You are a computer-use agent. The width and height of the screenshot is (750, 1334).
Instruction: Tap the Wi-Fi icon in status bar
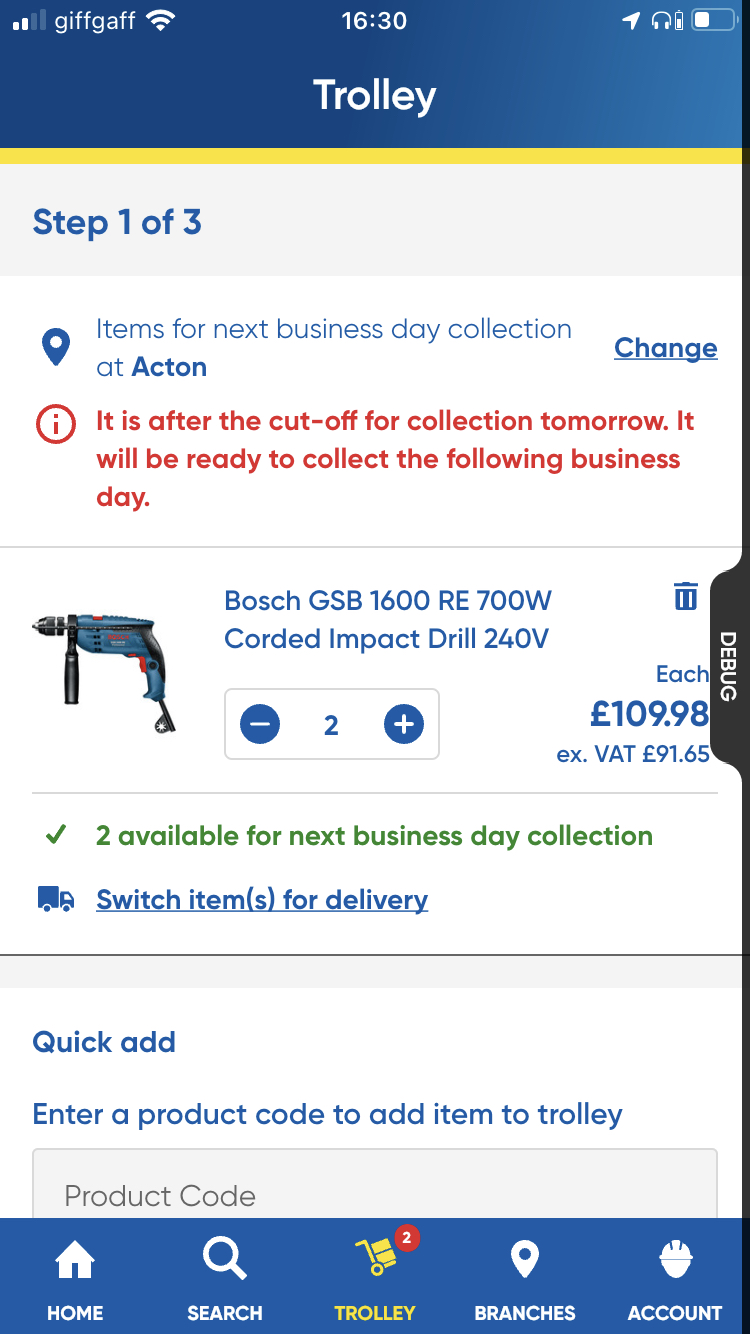coord(158,21)
